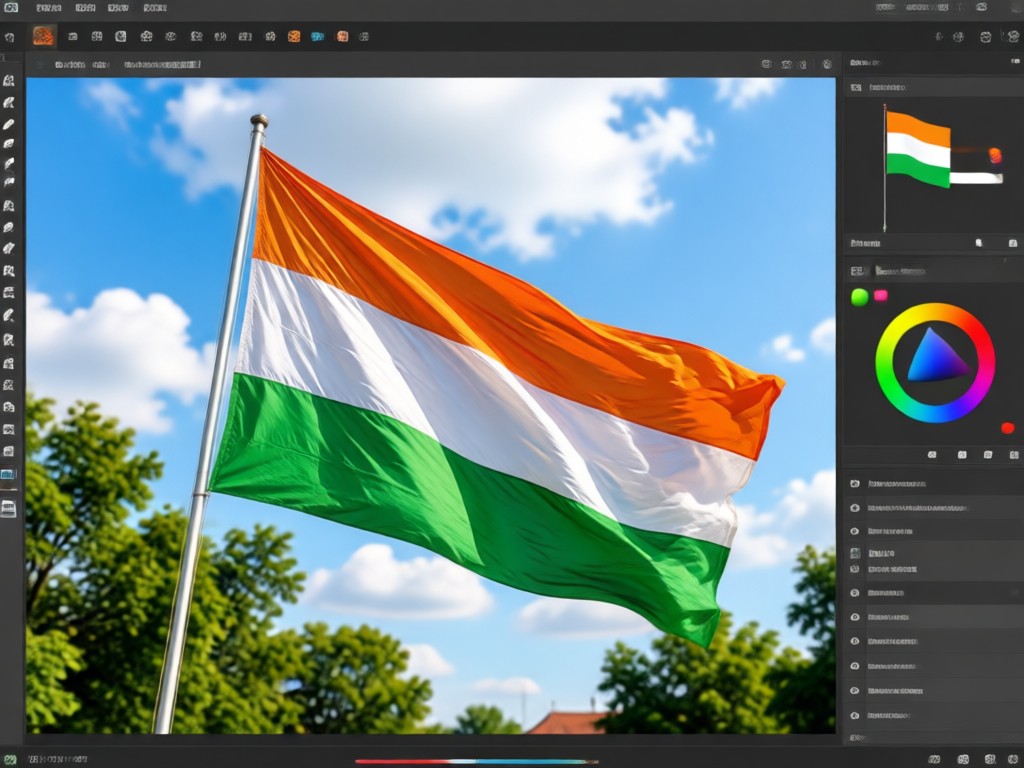Toggle the bottommost eye icon in the layers list
Viewport: 1024px width, 768px height.
(855, 716)
